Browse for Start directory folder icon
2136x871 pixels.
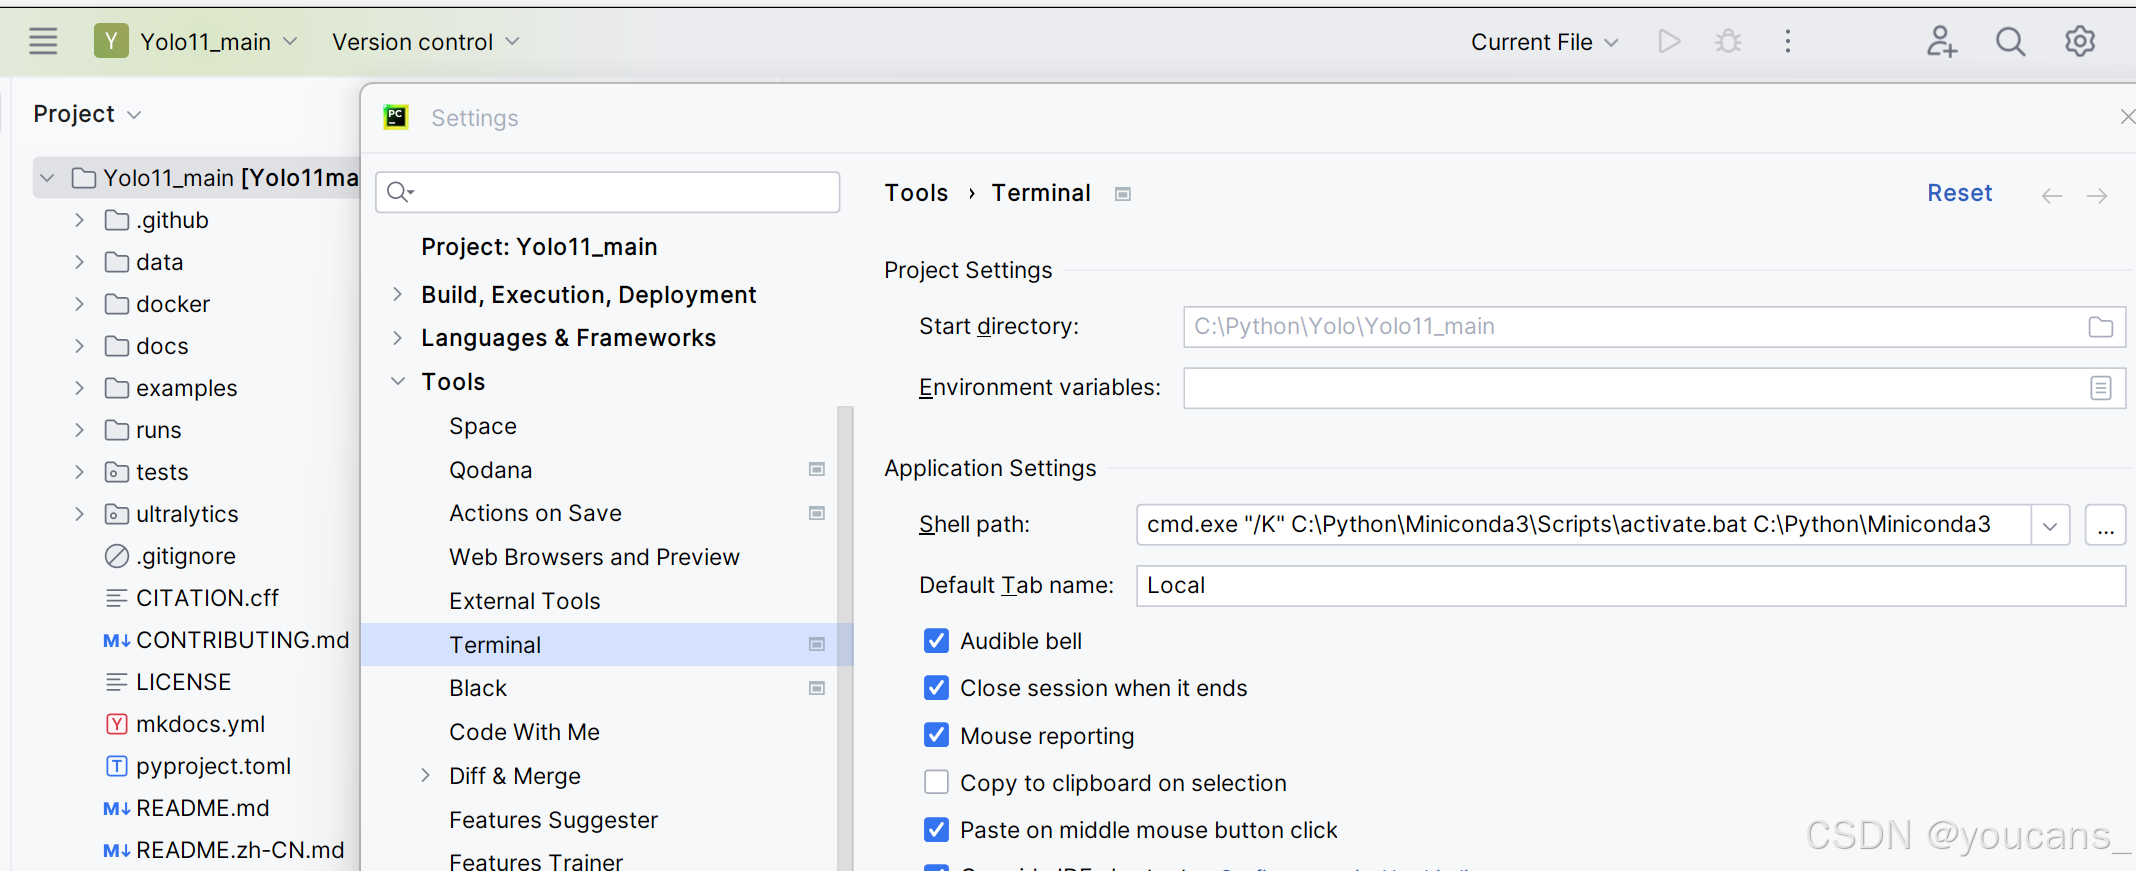pyautogui.click(x=2100, y=327)
